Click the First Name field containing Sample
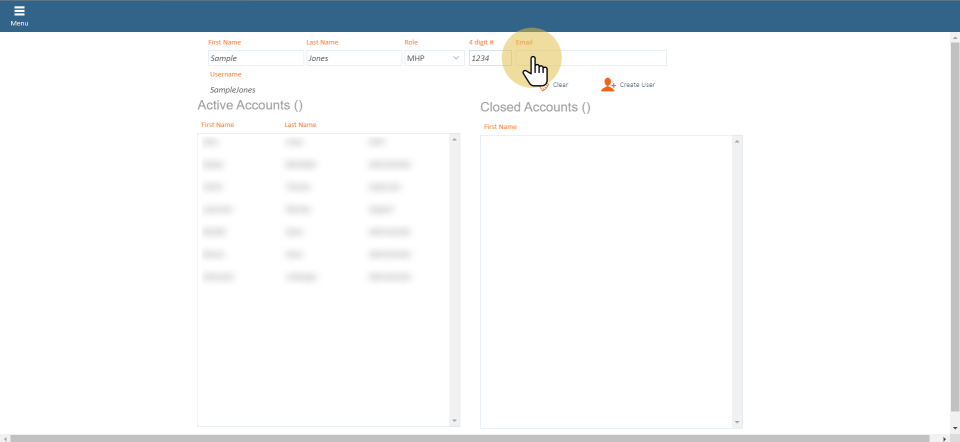 tap(254, 58)
